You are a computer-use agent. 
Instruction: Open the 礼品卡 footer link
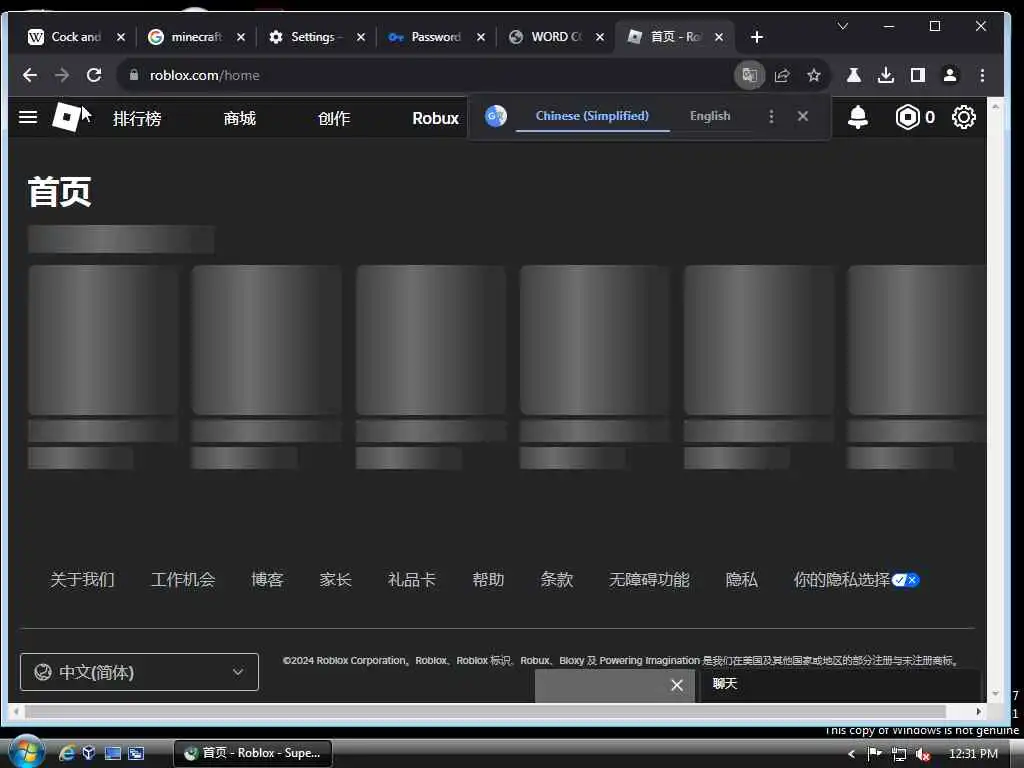click(411, 580)
